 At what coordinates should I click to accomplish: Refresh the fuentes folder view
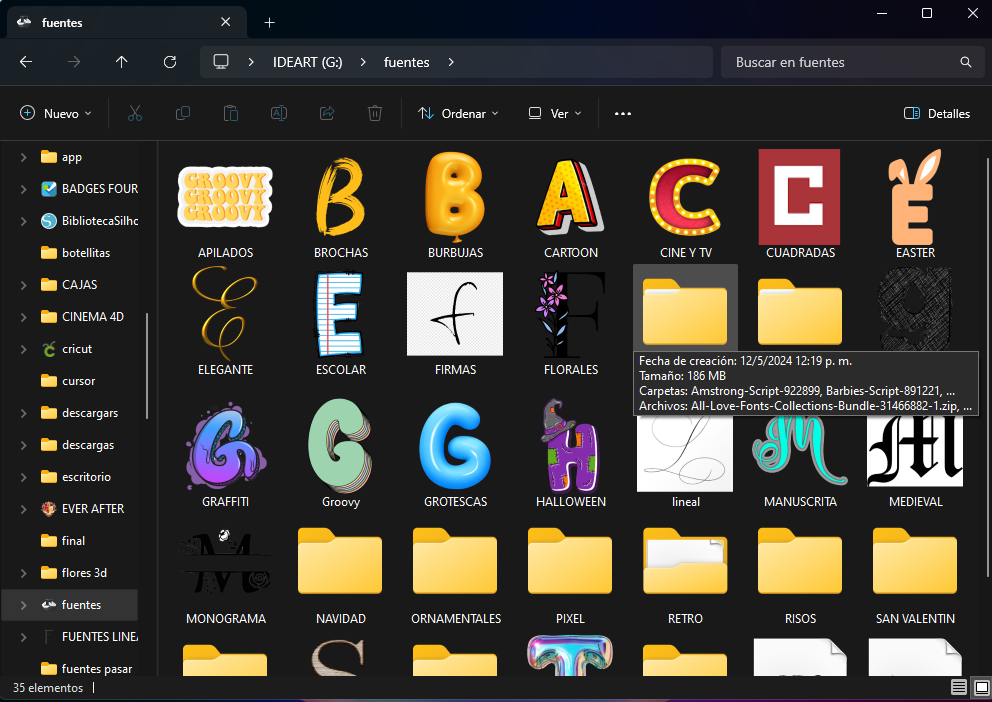pyautogui.click(x=170, y=62)
